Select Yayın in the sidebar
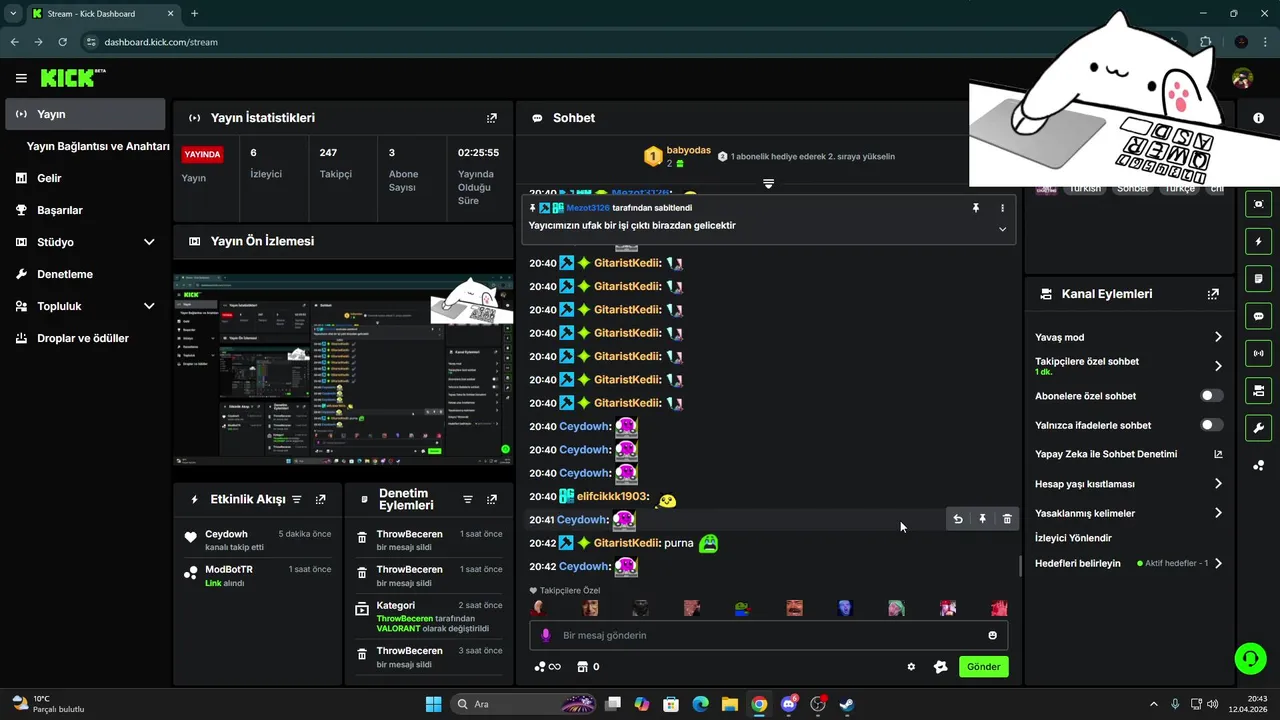The image size is (1280, 720). (x=85, y=114)
